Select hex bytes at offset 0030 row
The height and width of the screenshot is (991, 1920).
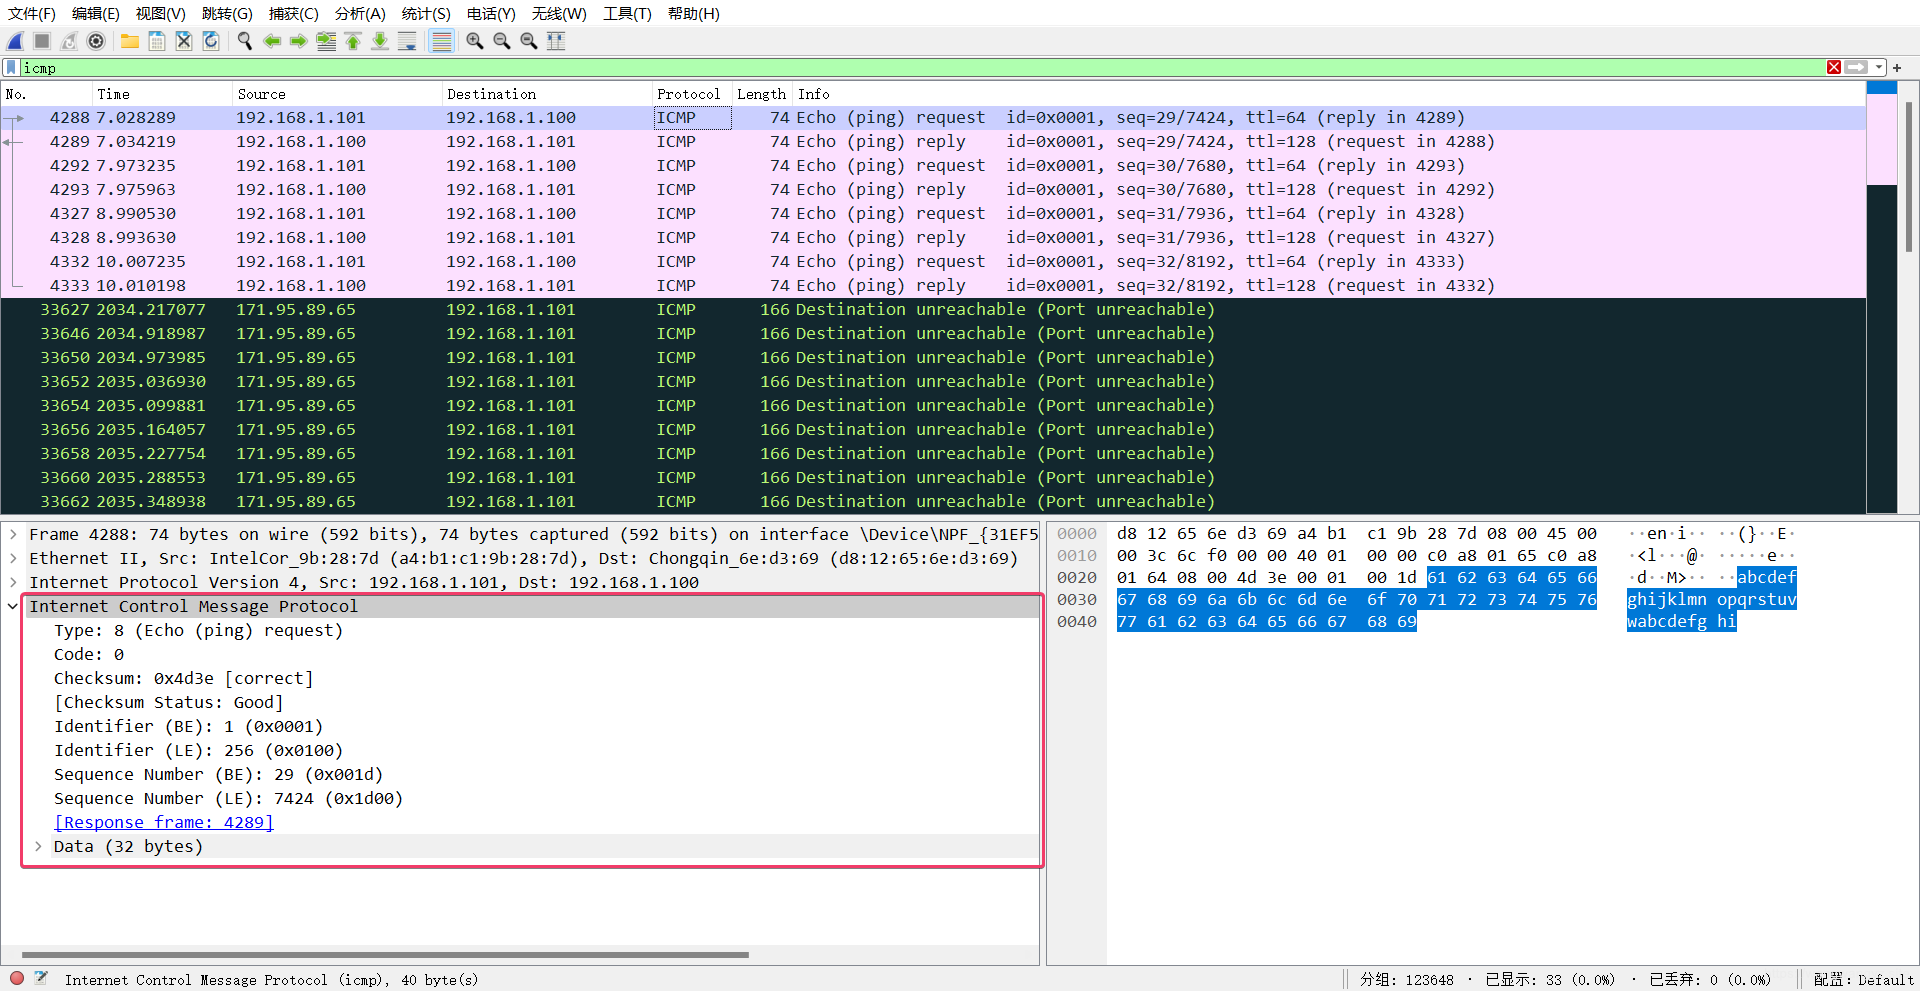1357,599
